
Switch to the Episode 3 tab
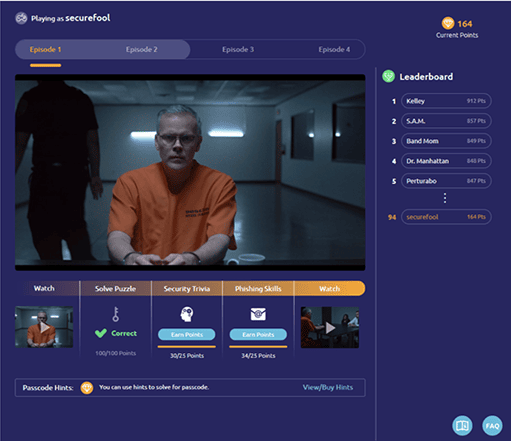(238, 49)
